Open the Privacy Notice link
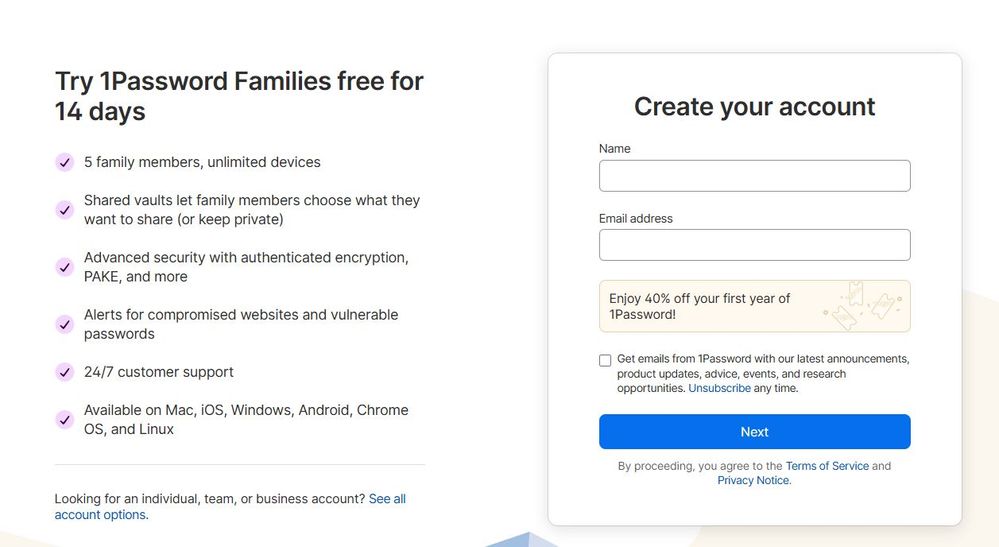999x547 pixels. [x=753, y=481]
